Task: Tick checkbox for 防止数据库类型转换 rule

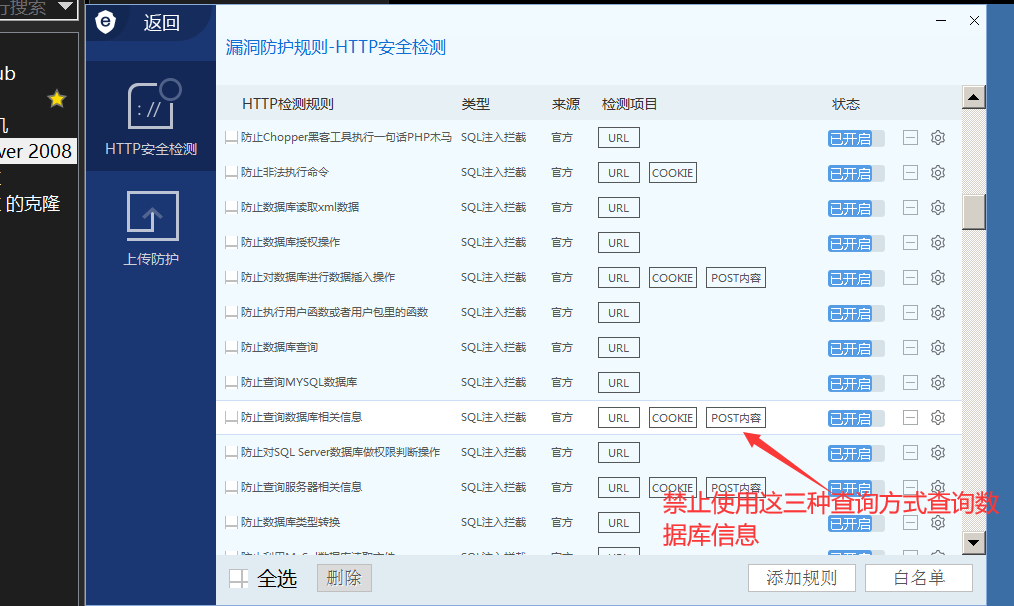Action: tap(231, 523)
